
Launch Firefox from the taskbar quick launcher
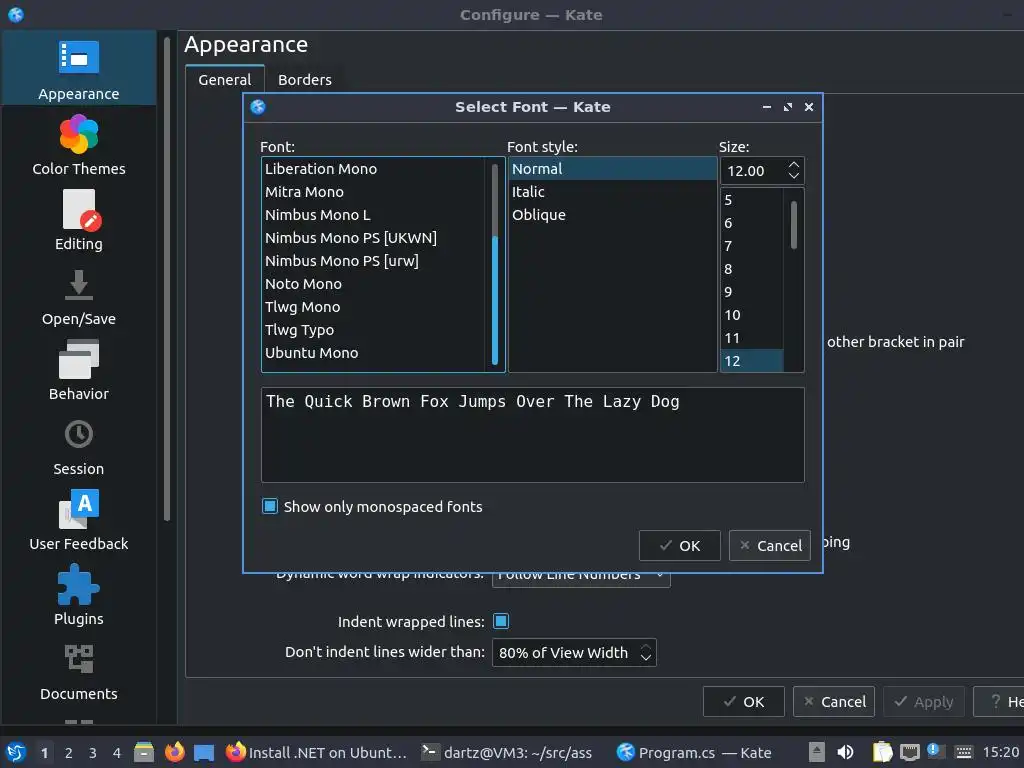click(174, 752)
